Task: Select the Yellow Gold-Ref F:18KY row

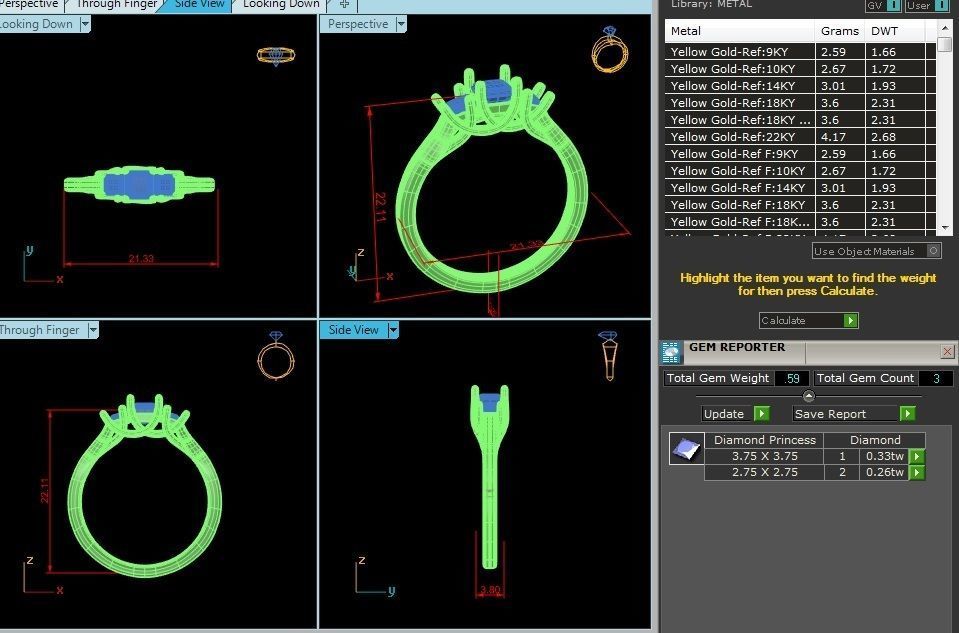Action: coord(800,205)
